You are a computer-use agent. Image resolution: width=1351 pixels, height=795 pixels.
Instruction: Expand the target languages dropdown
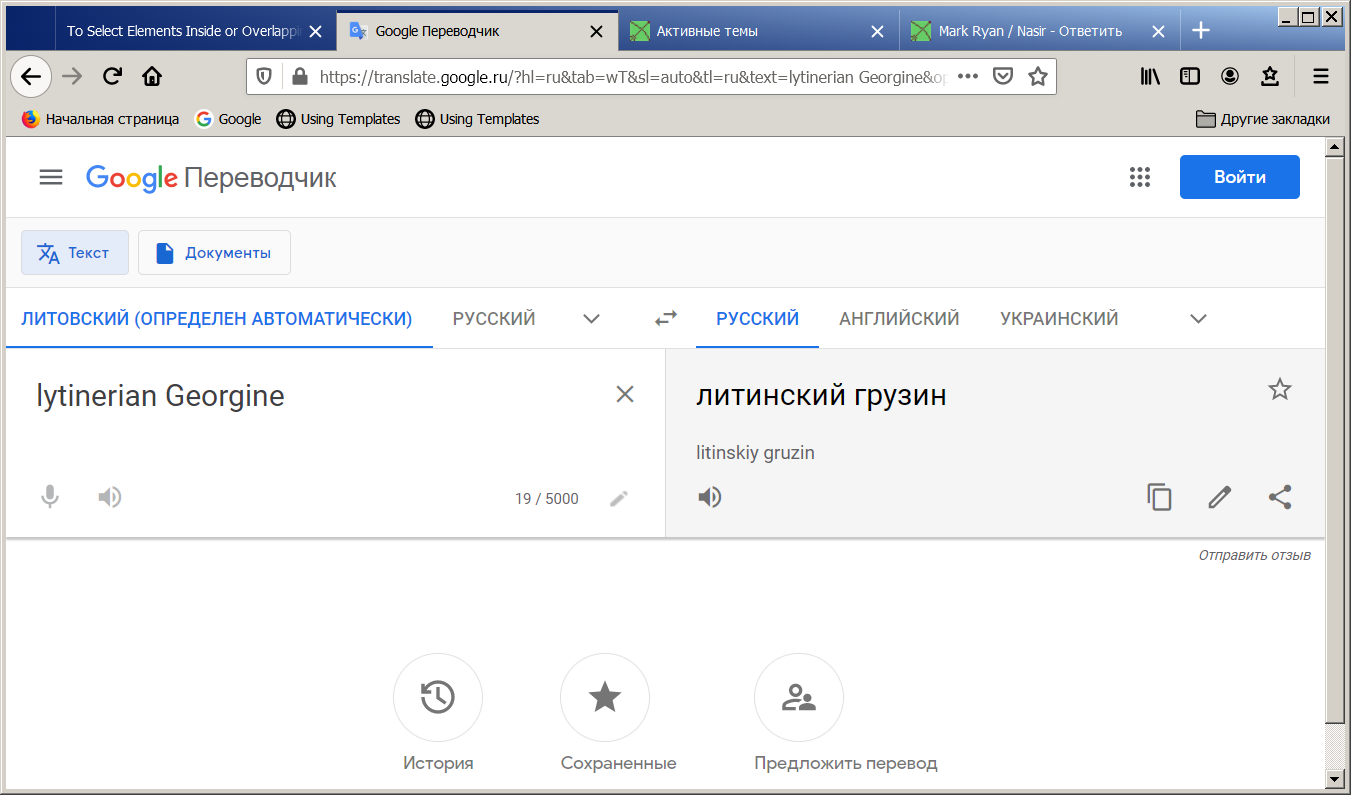(1198, 319)
